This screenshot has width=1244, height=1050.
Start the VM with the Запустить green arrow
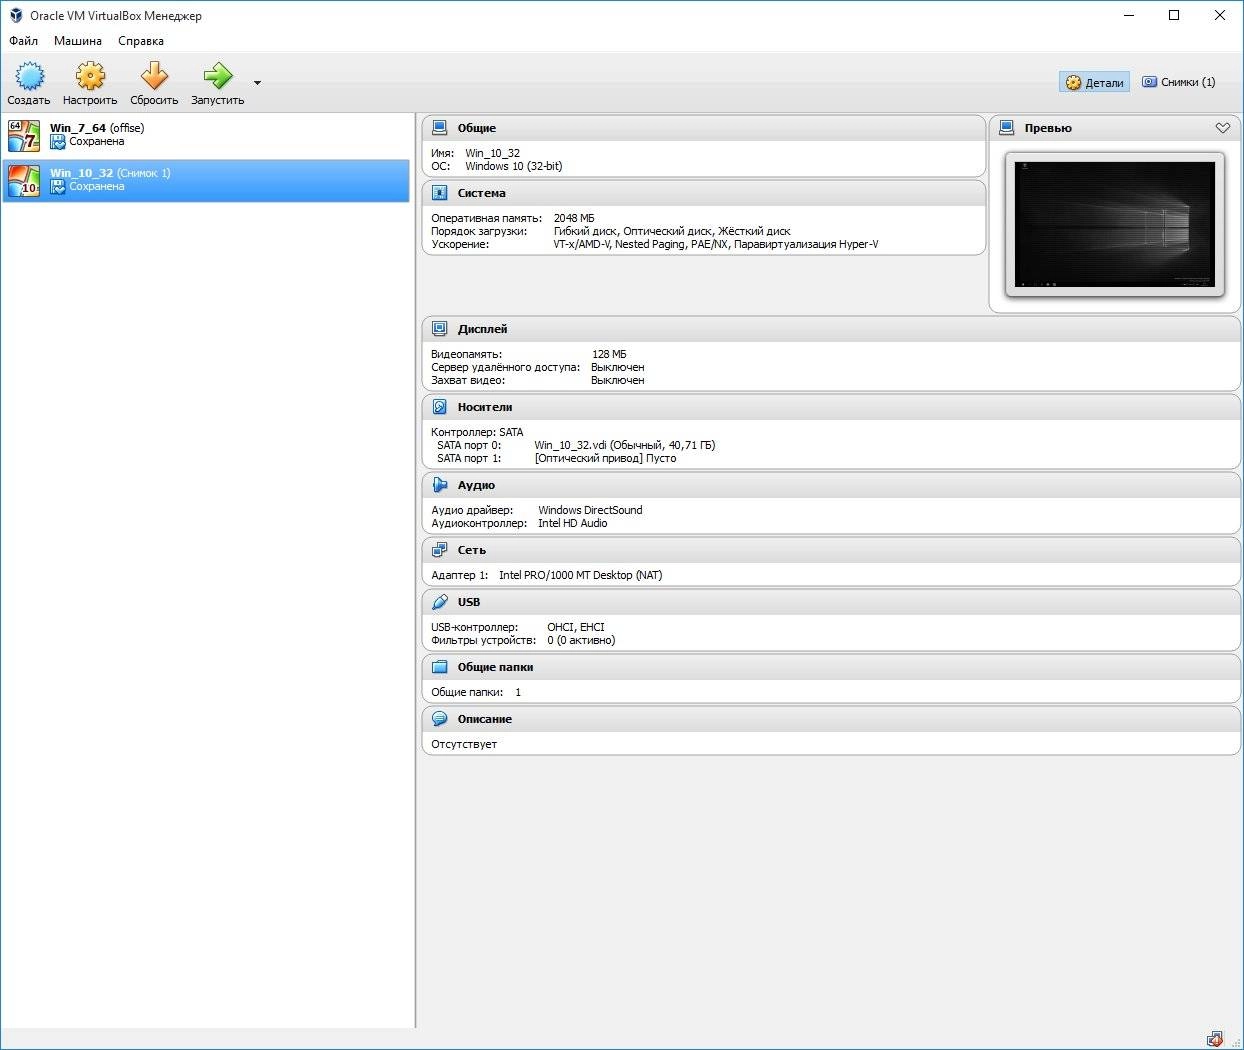(x=217, y=76)
